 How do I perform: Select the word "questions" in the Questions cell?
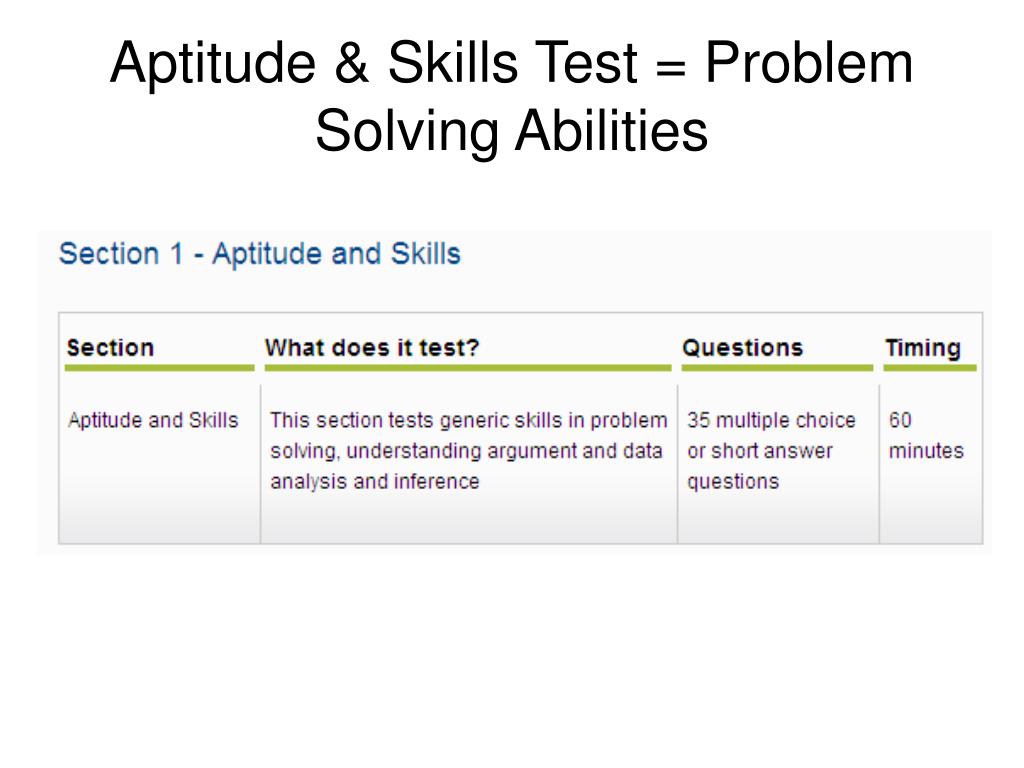tap(732, 481)
